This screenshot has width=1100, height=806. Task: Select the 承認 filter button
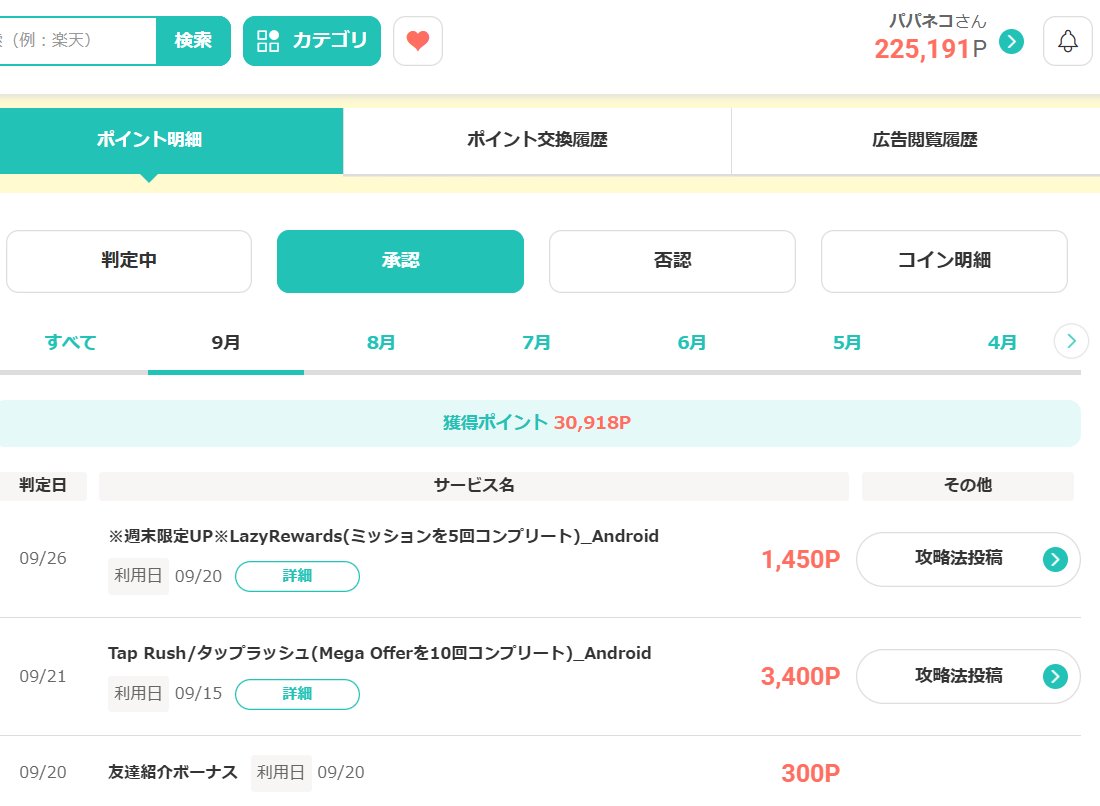pyautogui.click(x=401, y=261)
